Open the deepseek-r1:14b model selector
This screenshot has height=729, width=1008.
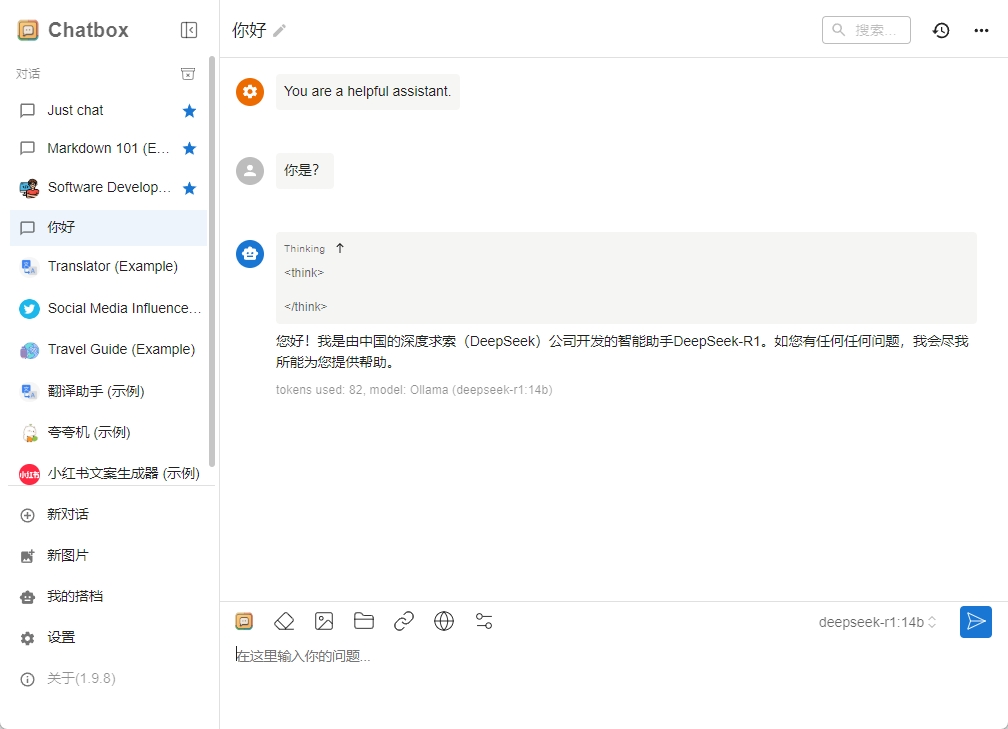pos(877,622)
